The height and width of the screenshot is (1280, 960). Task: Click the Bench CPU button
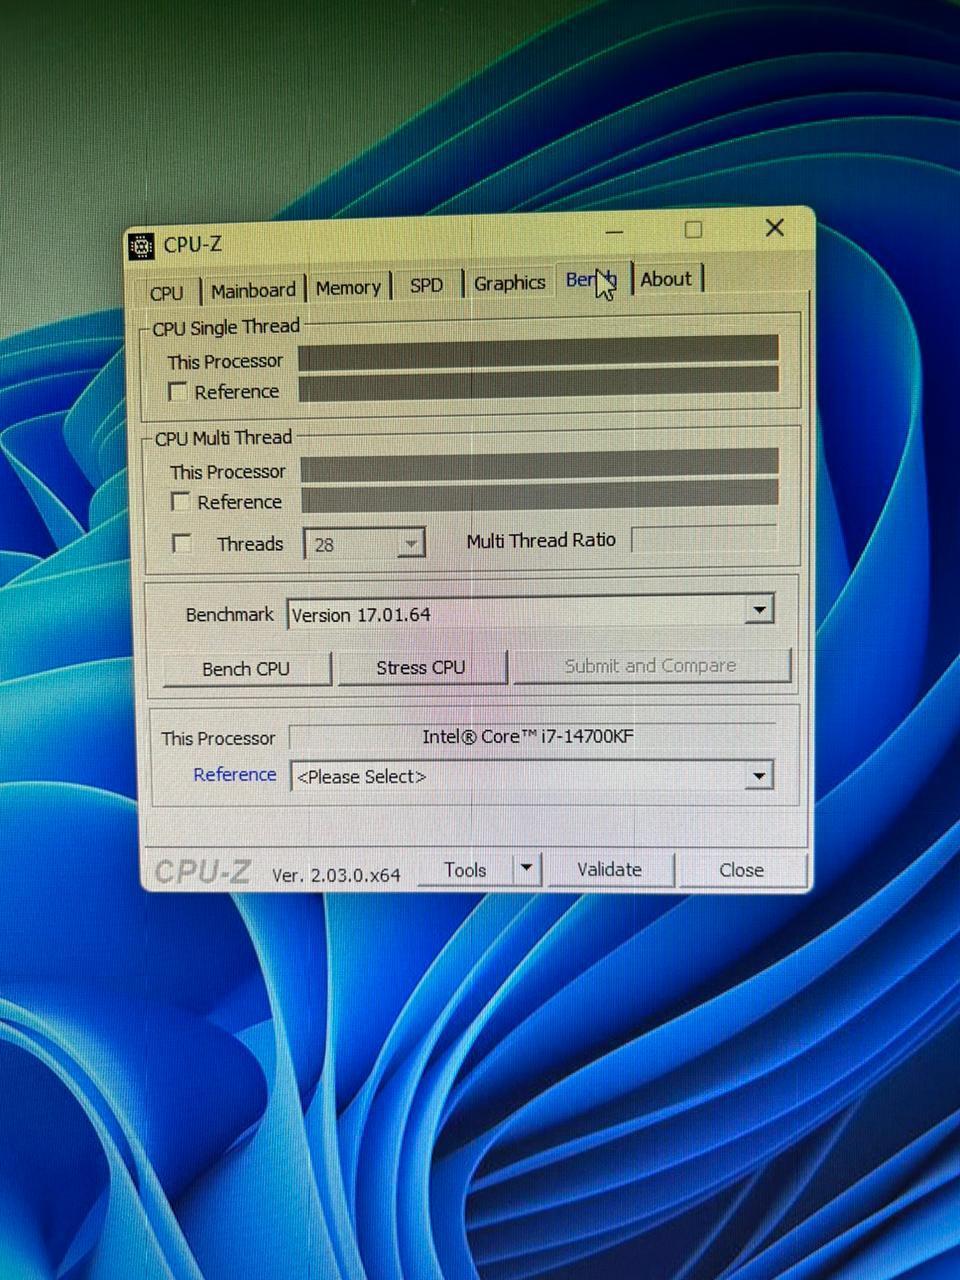click(x=246, y=669)
